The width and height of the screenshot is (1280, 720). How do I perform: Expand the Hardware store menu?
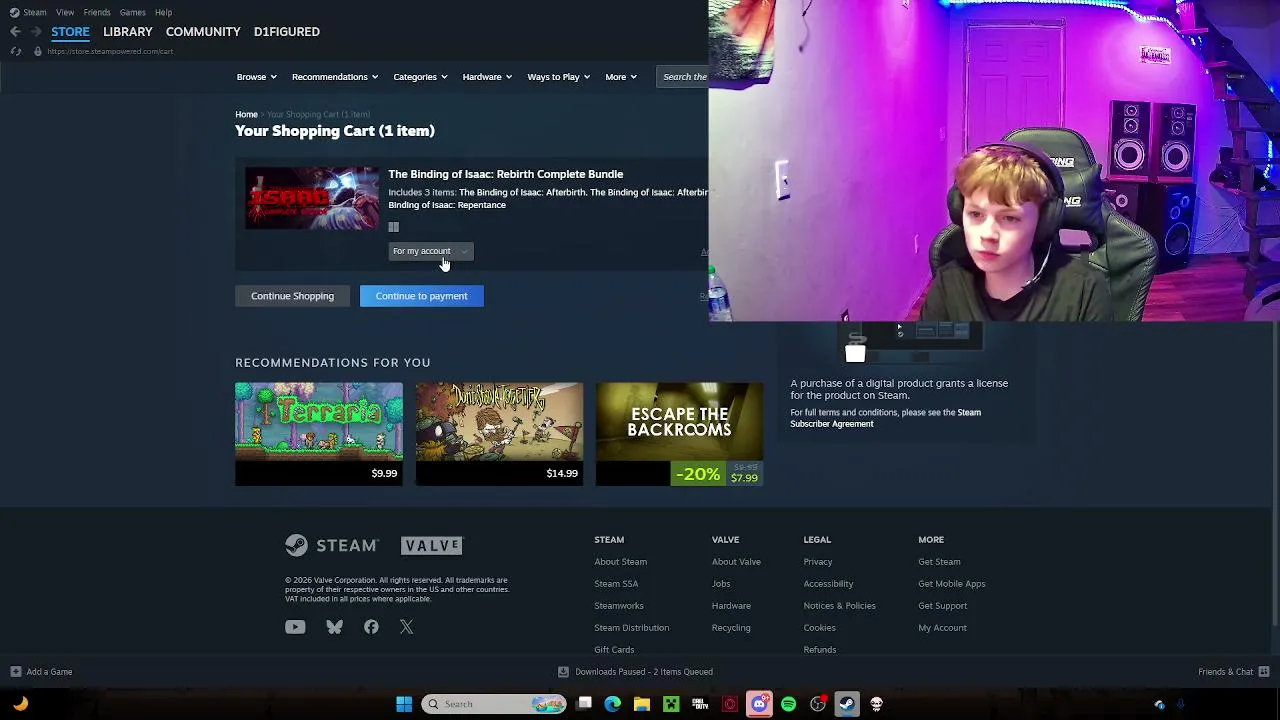tap(487, 77)
